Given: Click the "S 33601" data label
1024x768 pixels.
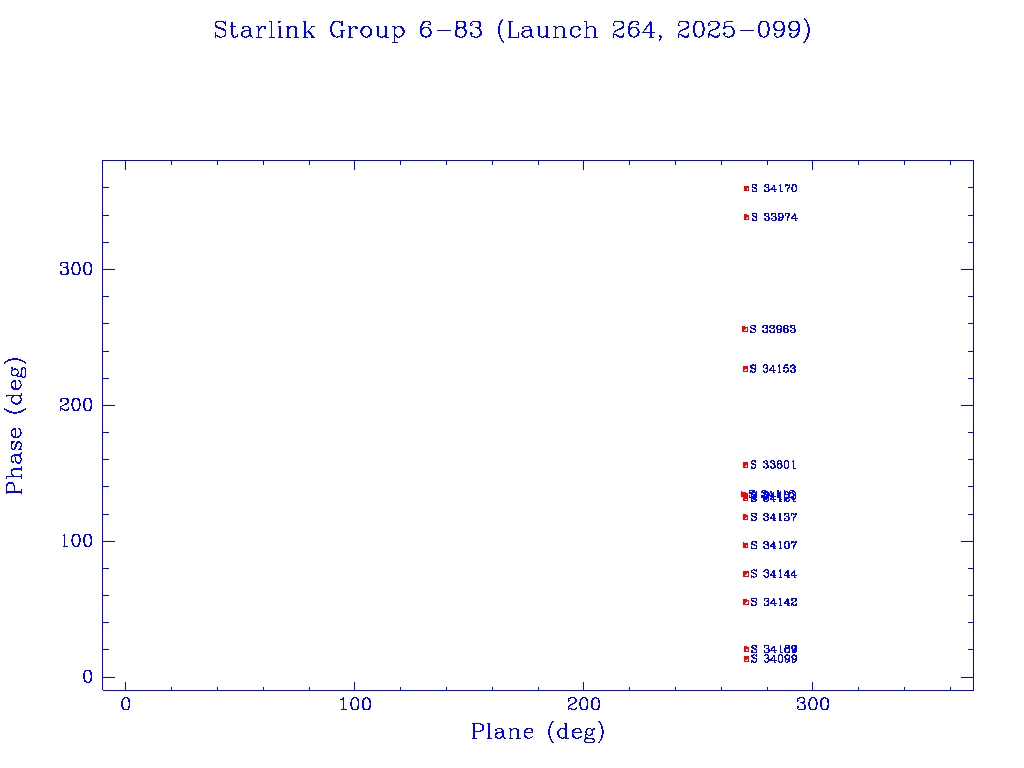Looking at the screenshot, I should [773, 465].
